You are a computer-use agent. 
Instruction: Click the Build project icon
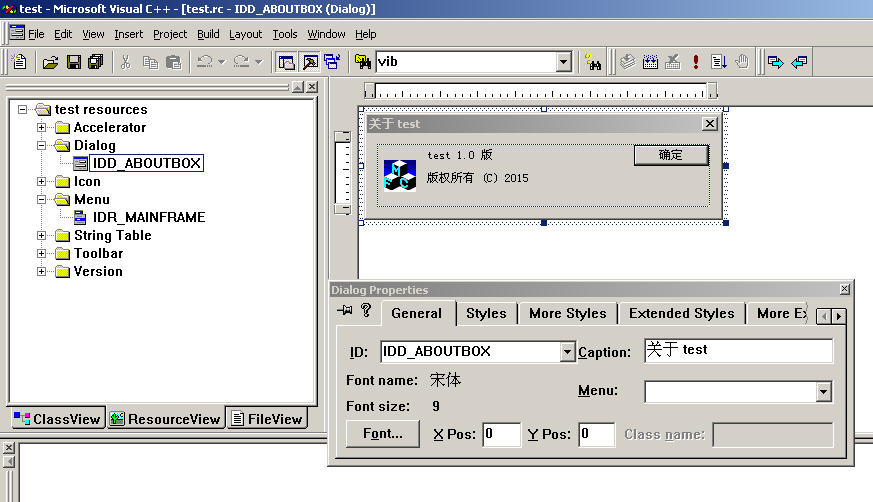pos(650,62)
